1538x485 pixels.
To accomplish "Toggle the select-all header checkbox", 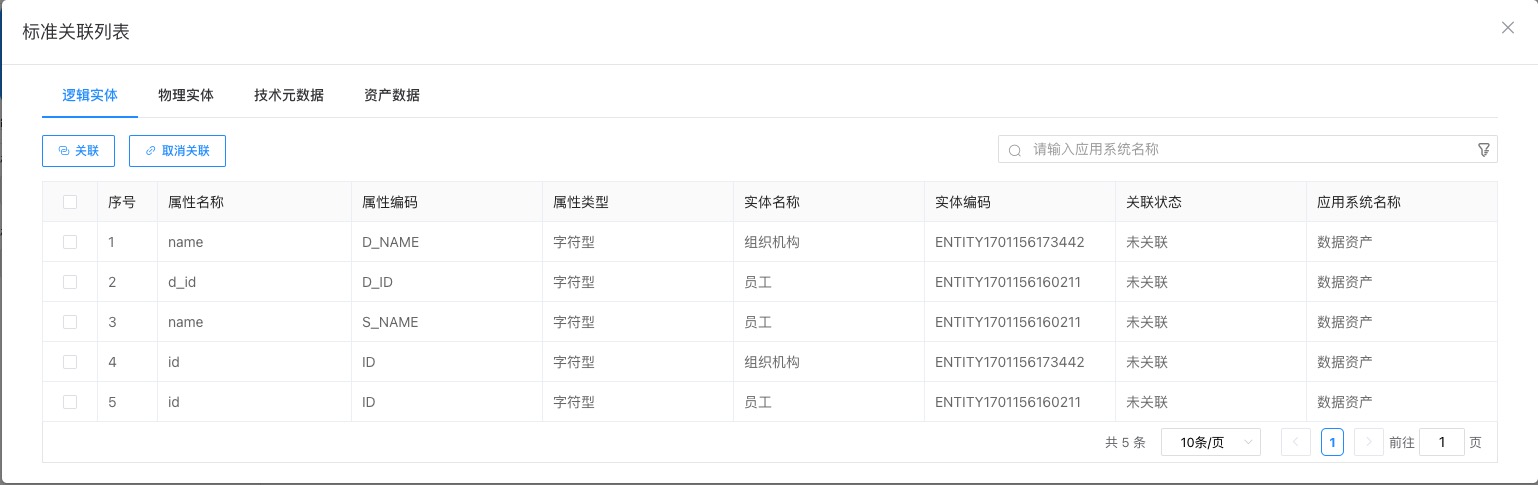I will 70,202.
